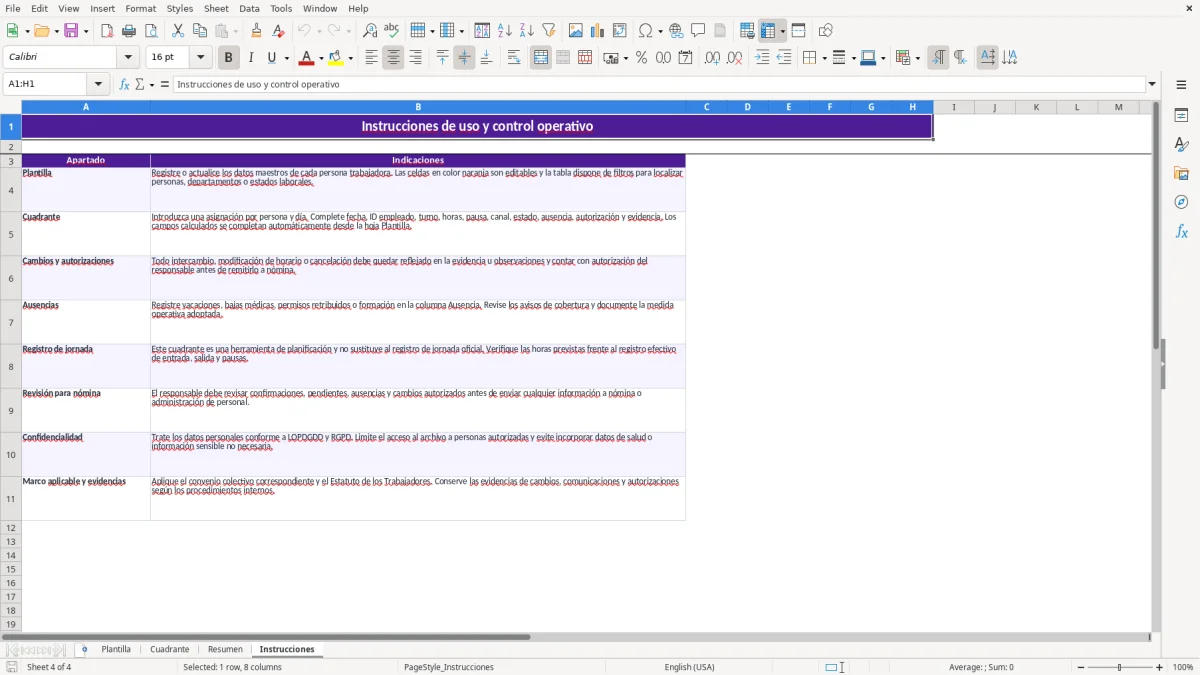This screenshot has width=1200, height=675.
Task: Activate Clone Formatting paintbrush
Action: click(256, 31)
